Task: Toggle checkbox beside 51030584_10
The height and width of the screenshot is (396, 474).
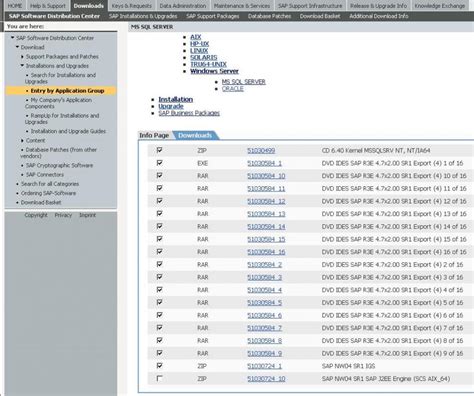Action: click(160, 176)
